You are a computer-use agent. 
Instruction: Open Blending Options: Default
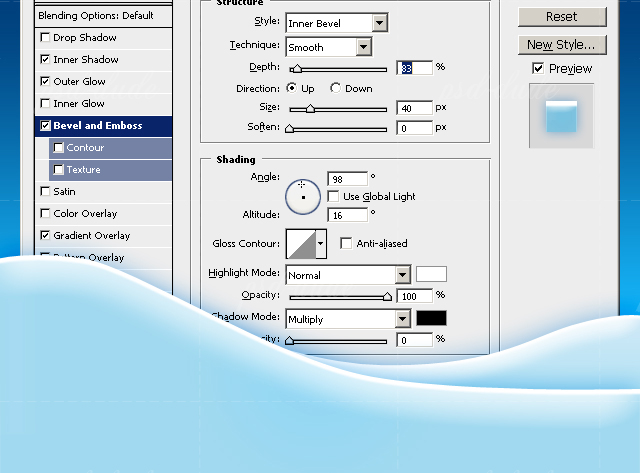pos(103,16)
